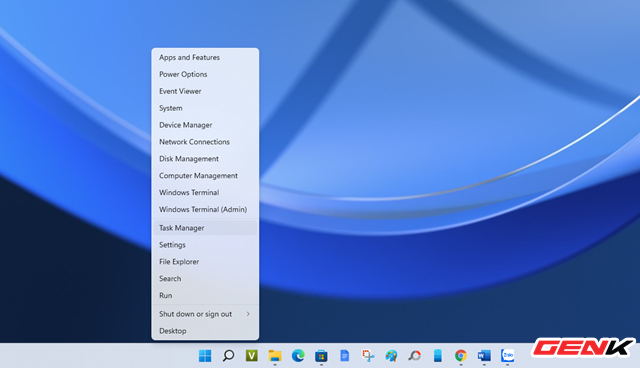Open File Explorer folder icon in taskbar
Screen dimensions: 640x368
tap(275, 356)
